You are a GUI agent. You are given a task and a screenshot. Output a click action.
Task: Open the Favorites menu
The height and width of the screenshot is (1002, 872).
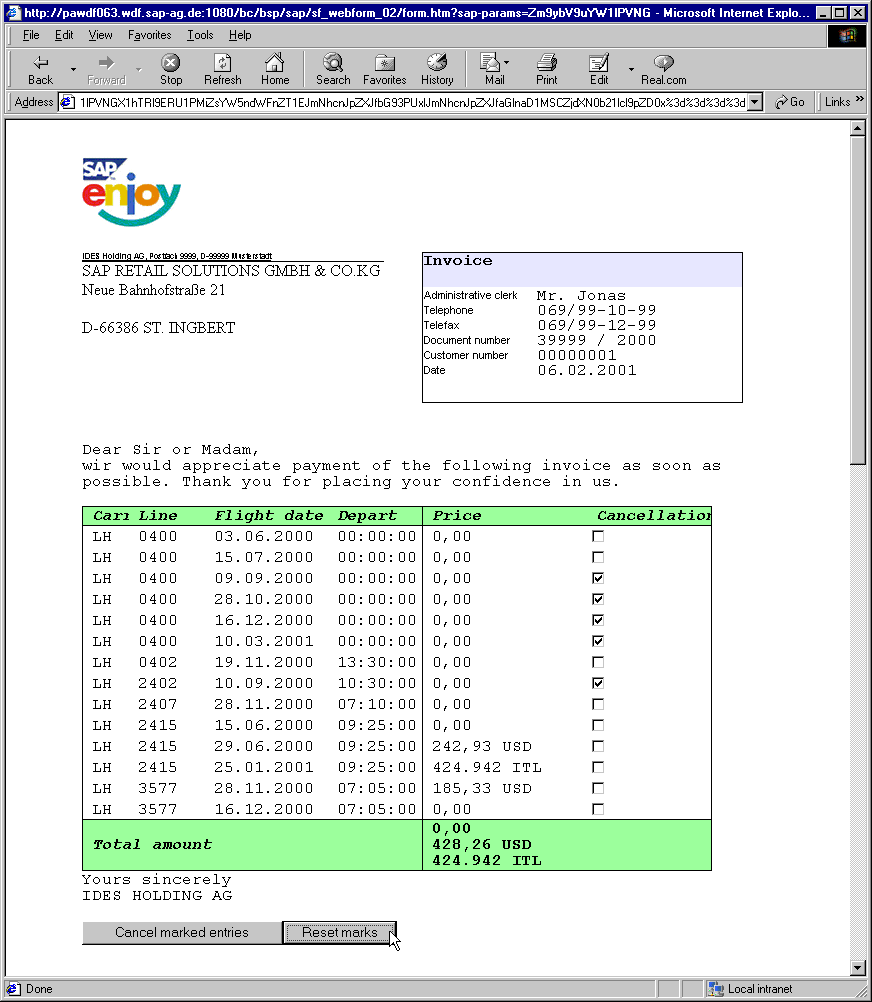pos(149,35)
